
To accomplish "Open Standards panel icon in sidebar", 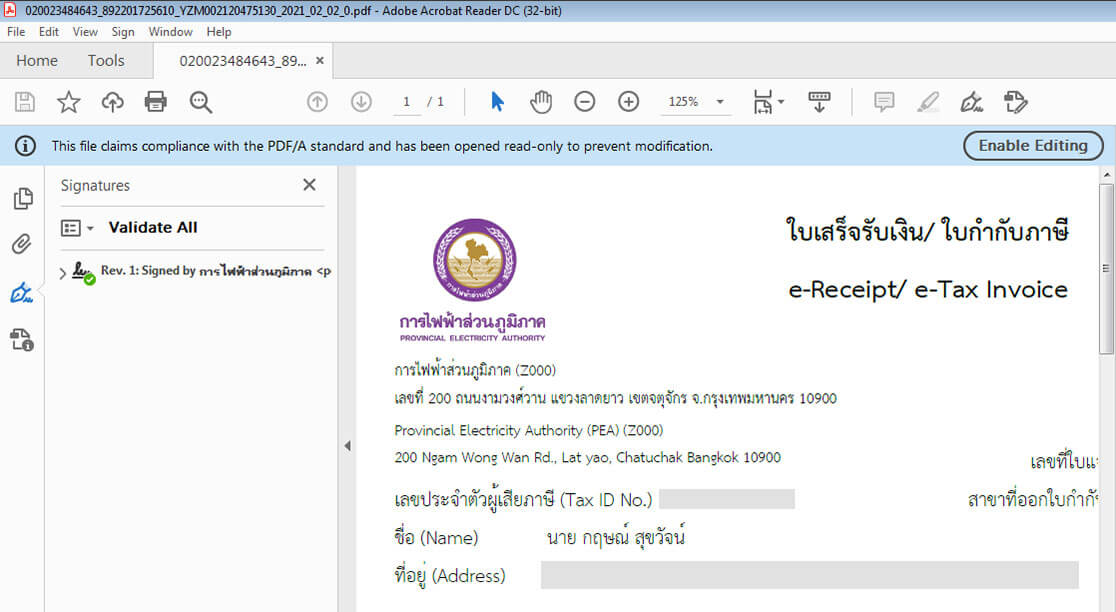I will click(x=22, y=339).
